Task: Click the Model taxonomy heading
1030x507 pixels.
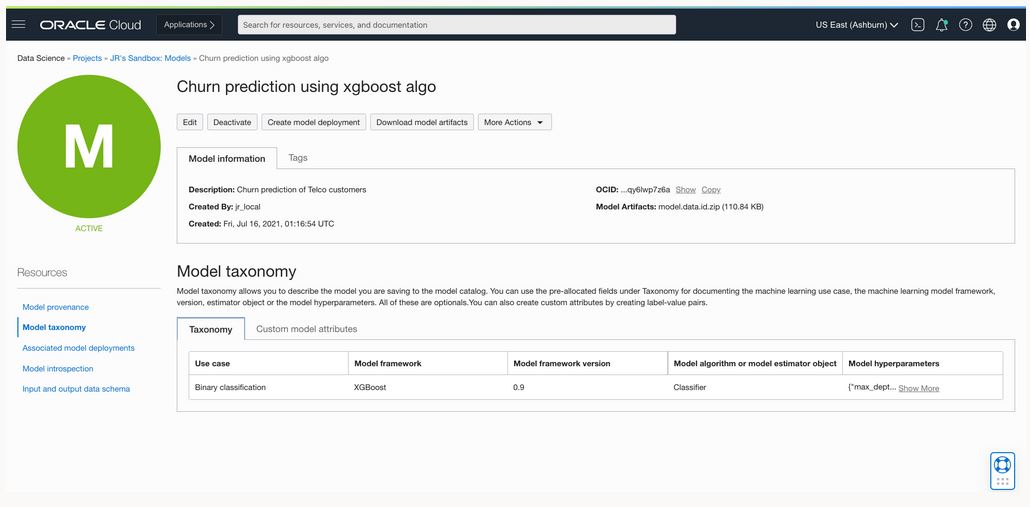Action: pyautogui.click(x=236, y=271)
